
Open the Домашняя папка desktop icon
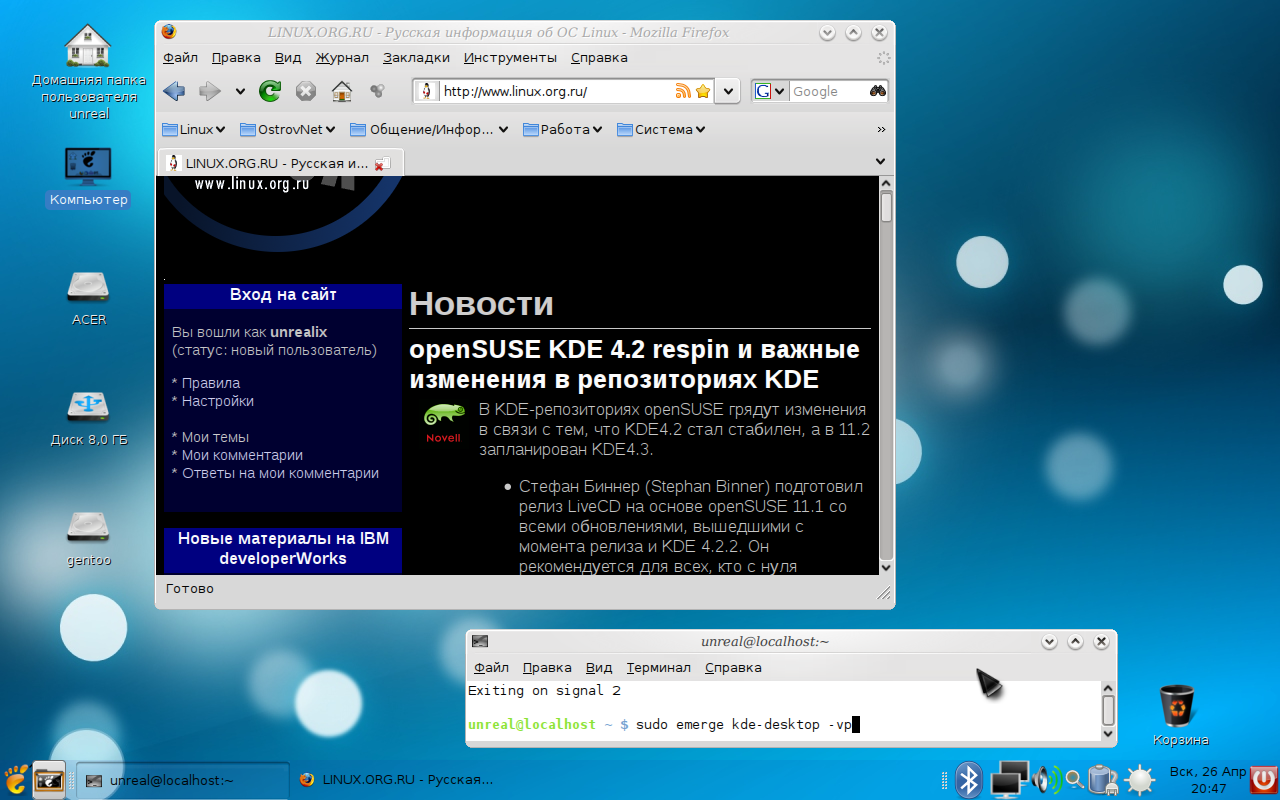point(88,71)
